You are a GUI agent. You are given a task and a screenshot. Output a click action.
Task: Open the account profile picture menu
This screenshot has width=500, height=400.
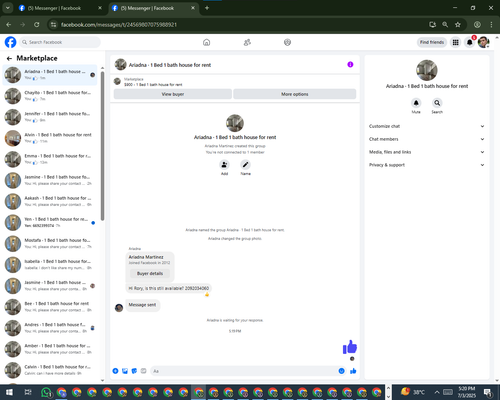483,42
